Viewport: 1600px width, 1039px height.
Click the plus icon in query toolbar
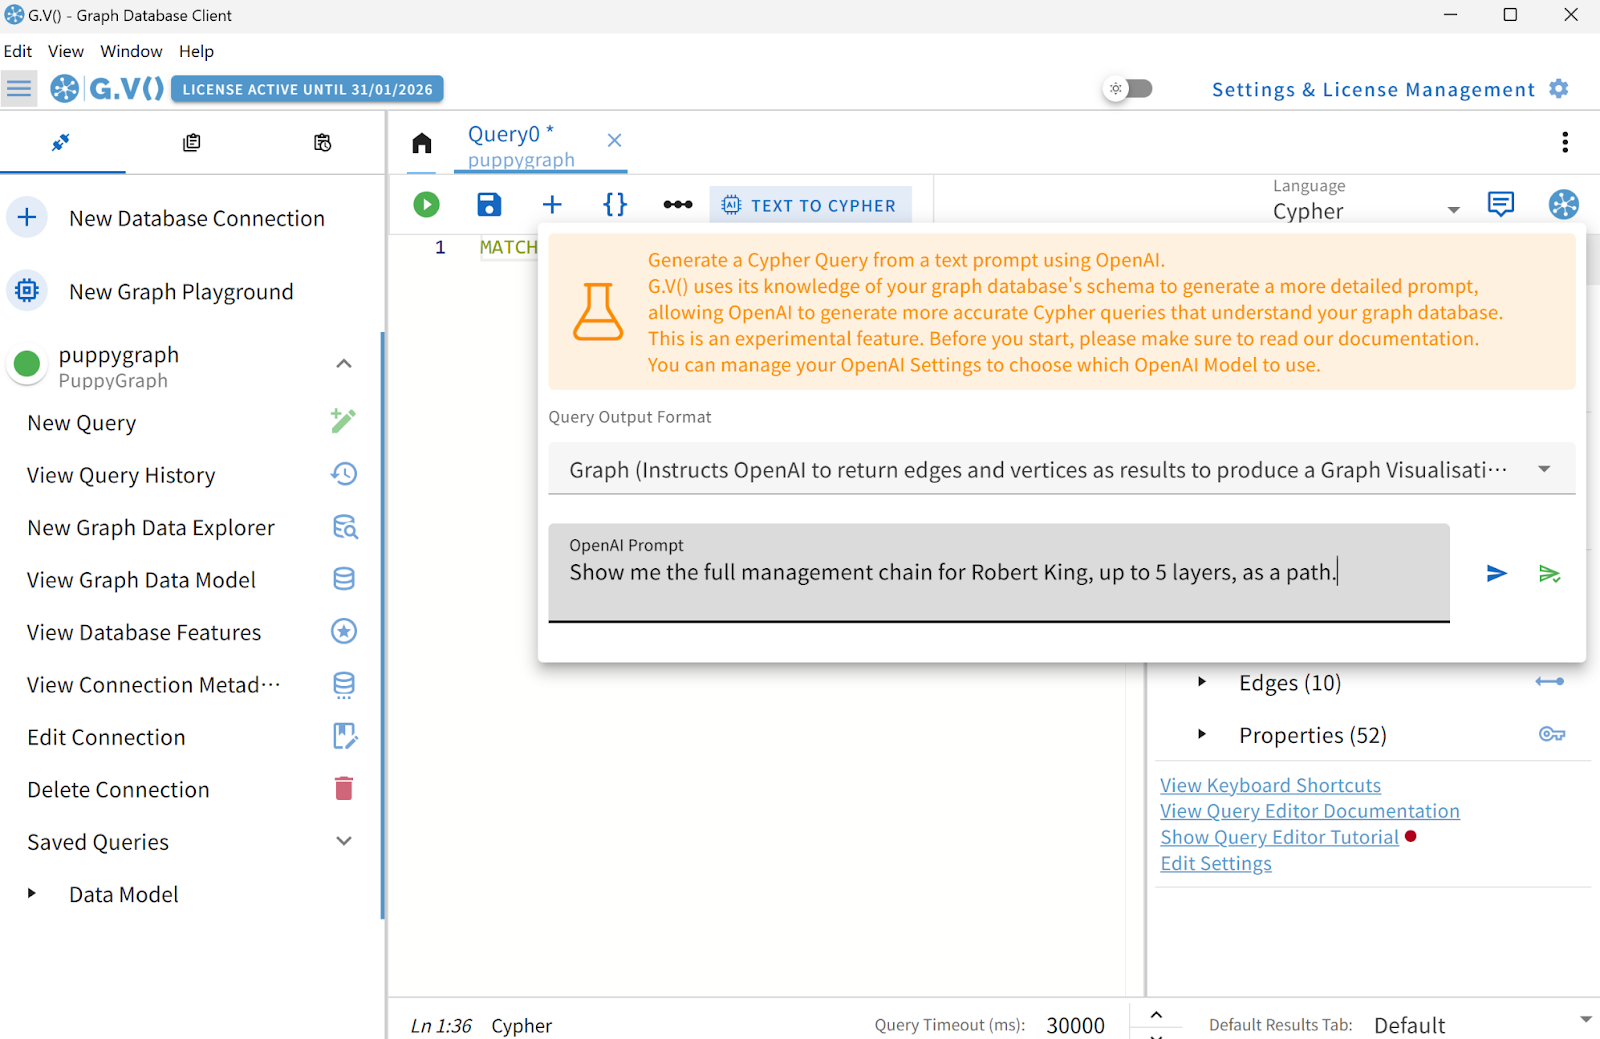552,205
